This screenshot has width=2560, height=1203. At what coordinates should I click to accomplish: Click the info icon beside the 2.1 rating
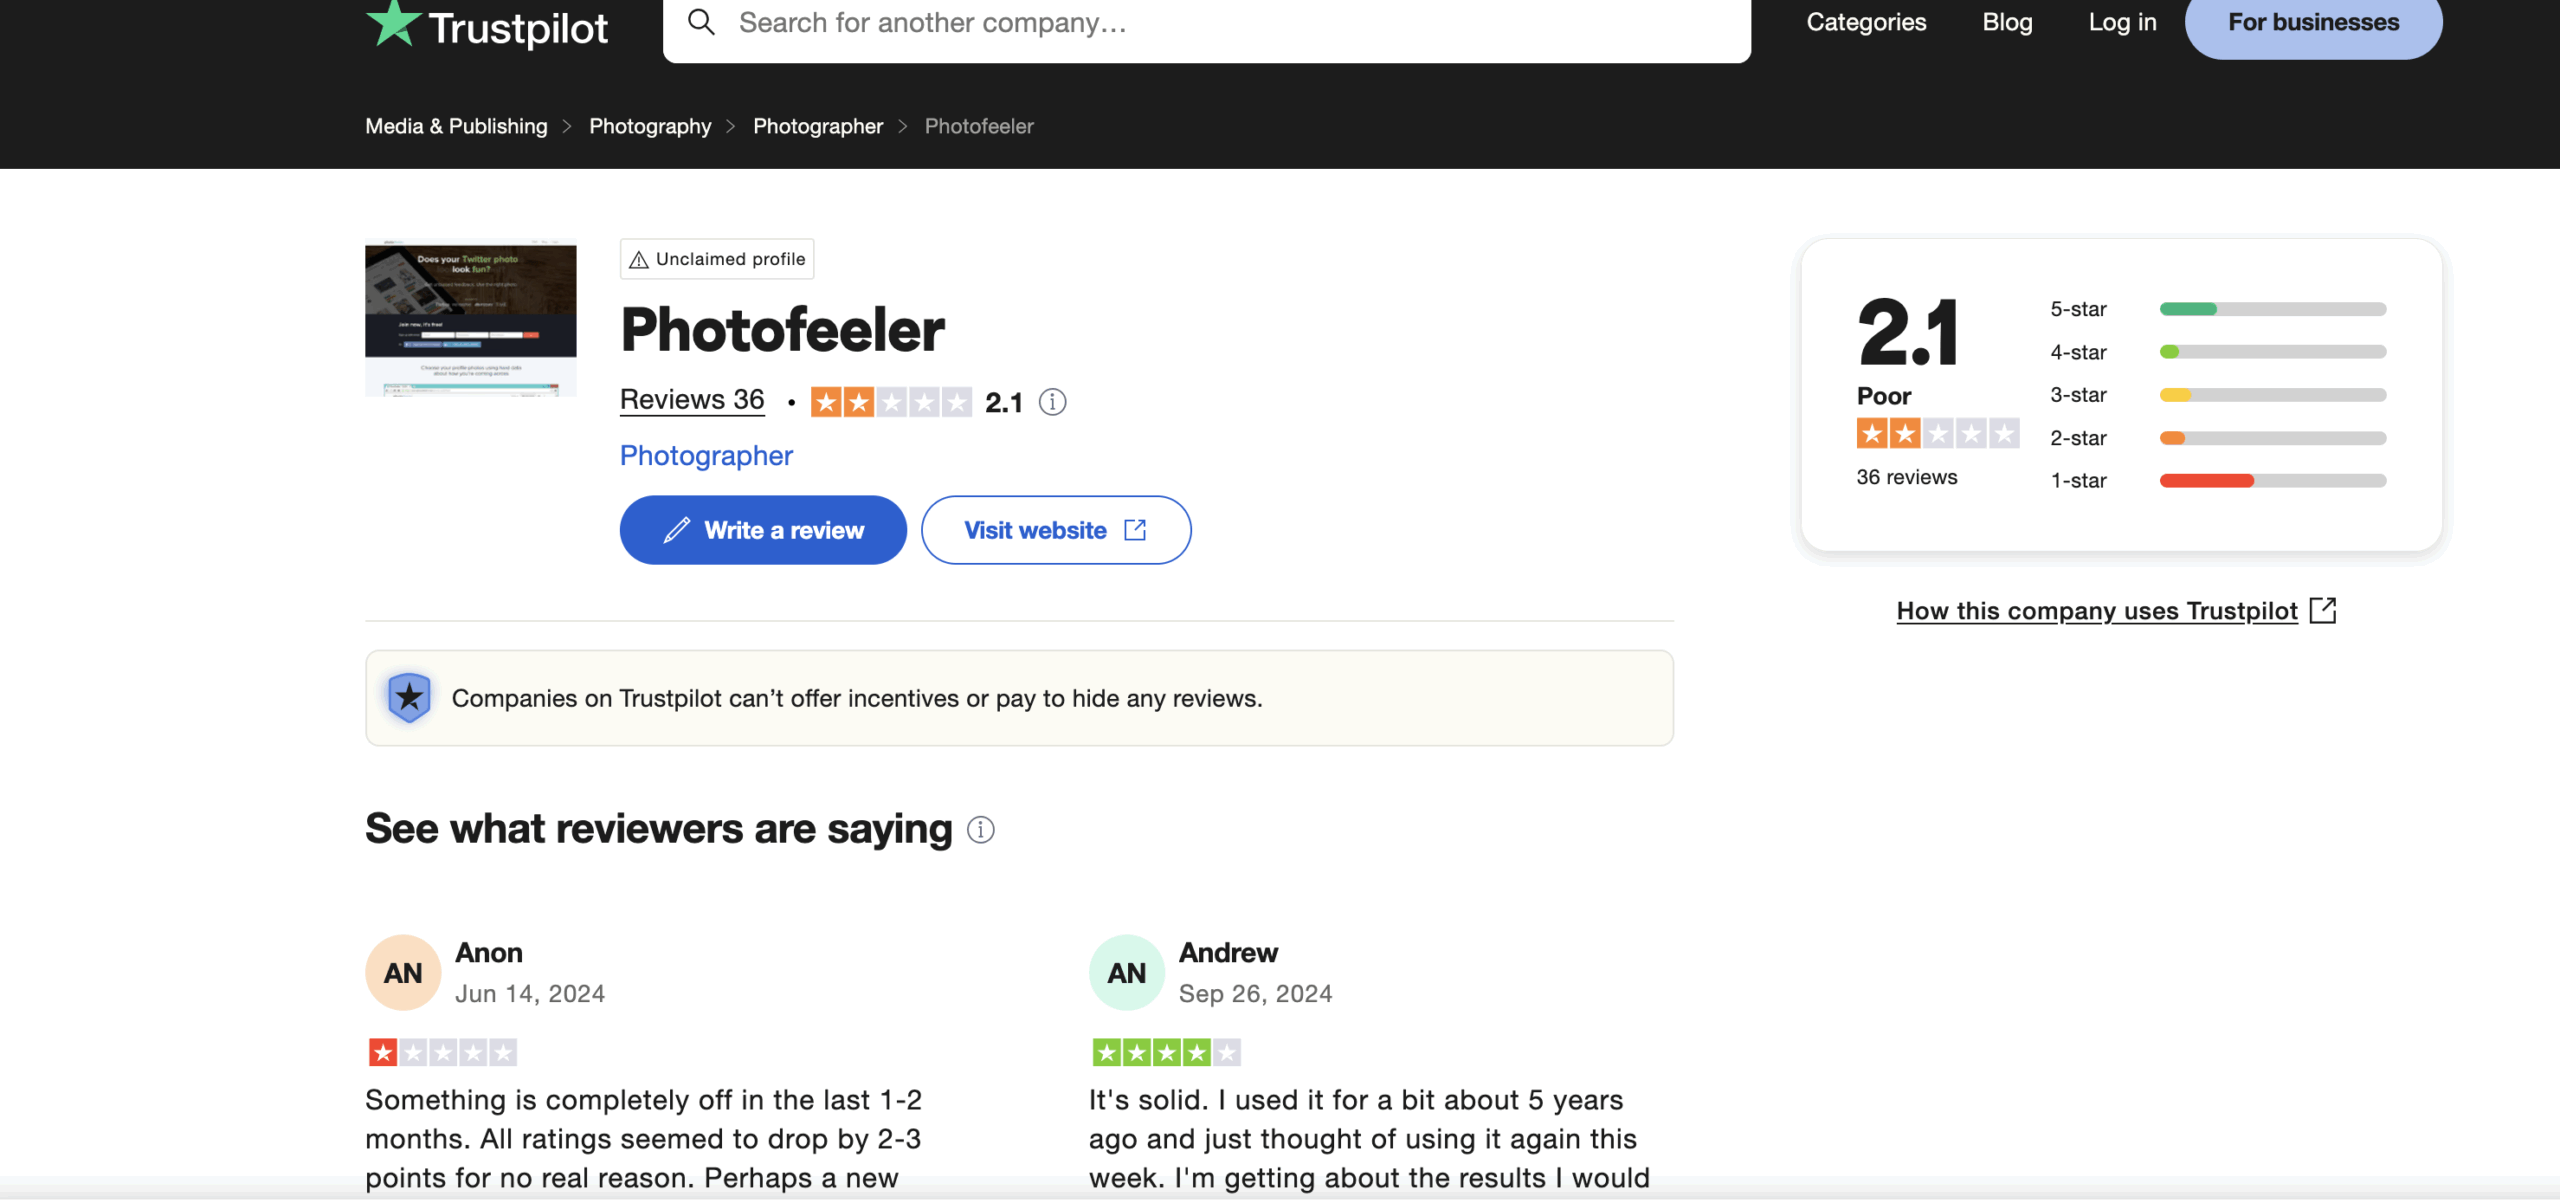pos(1052,402)
